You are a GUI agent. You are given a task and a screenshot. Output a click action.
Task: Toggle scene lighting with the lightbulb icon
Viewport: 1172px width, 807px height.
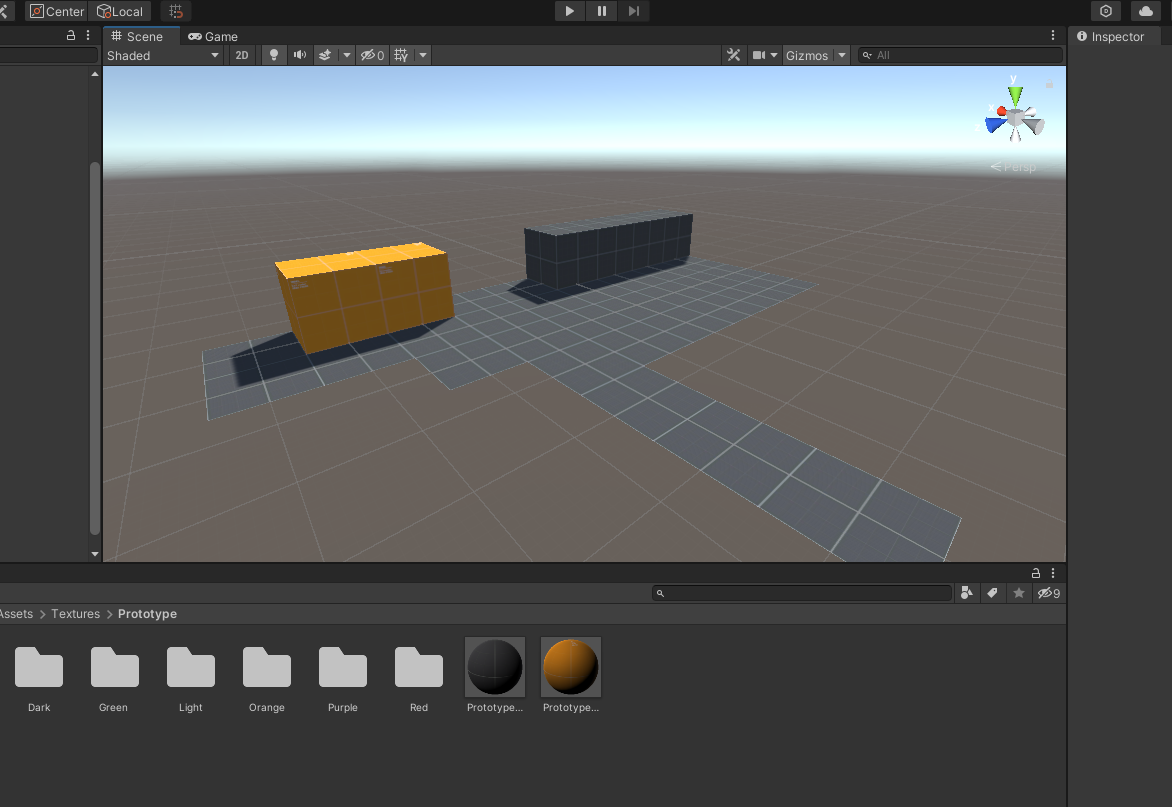click(274, 55)
